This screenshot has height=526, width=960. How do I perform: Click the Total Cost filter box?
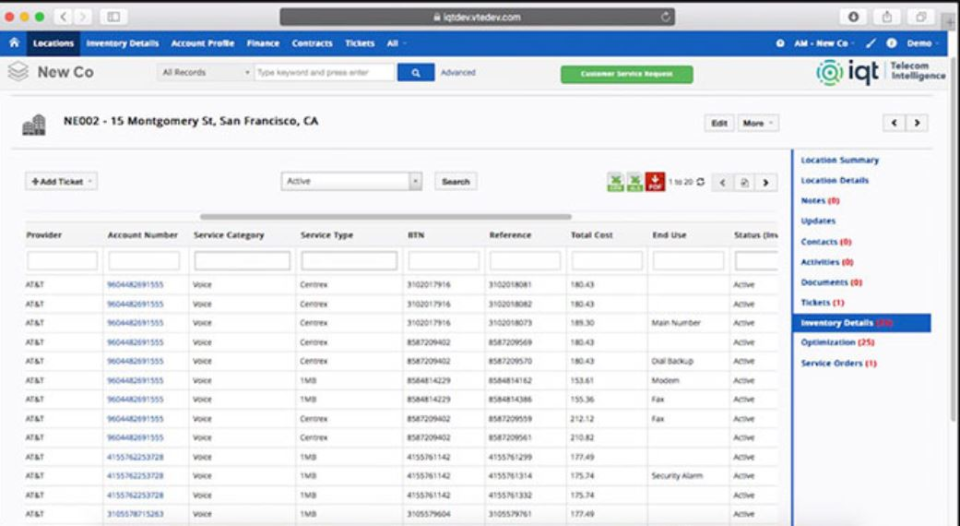[607, 261]
